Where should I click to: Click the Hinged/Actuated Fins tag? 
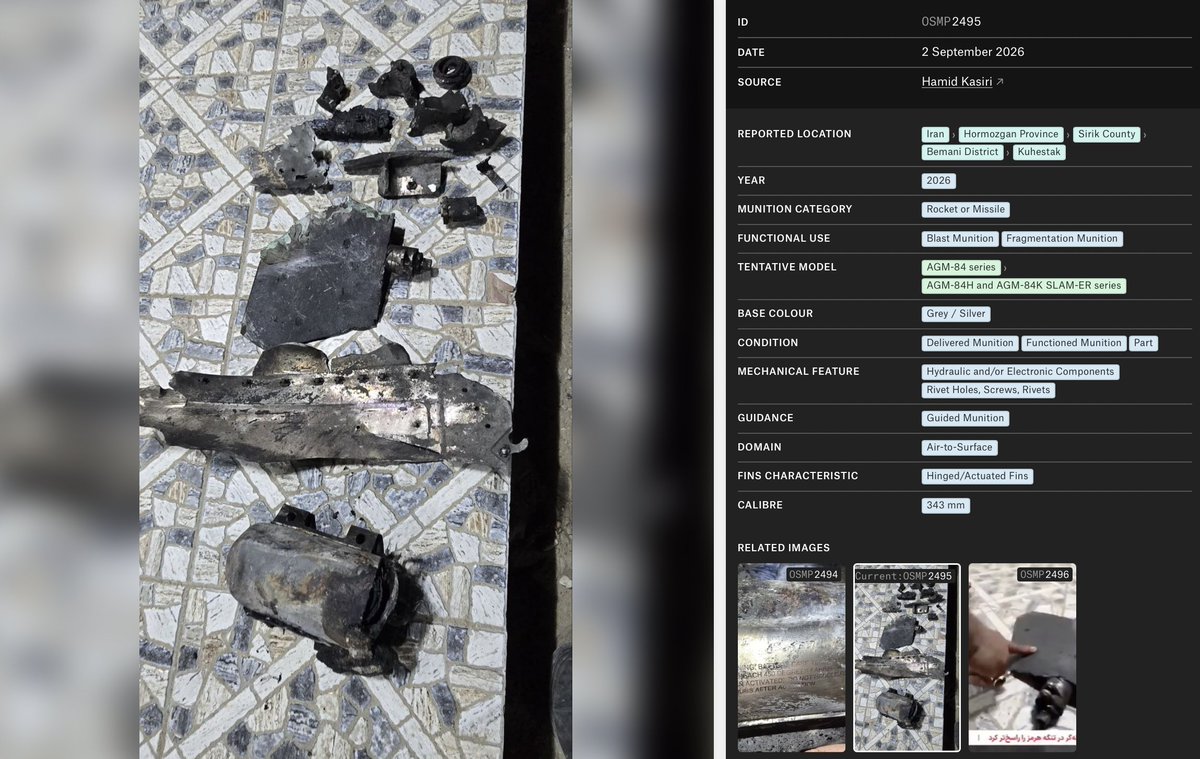click(977, 477)
